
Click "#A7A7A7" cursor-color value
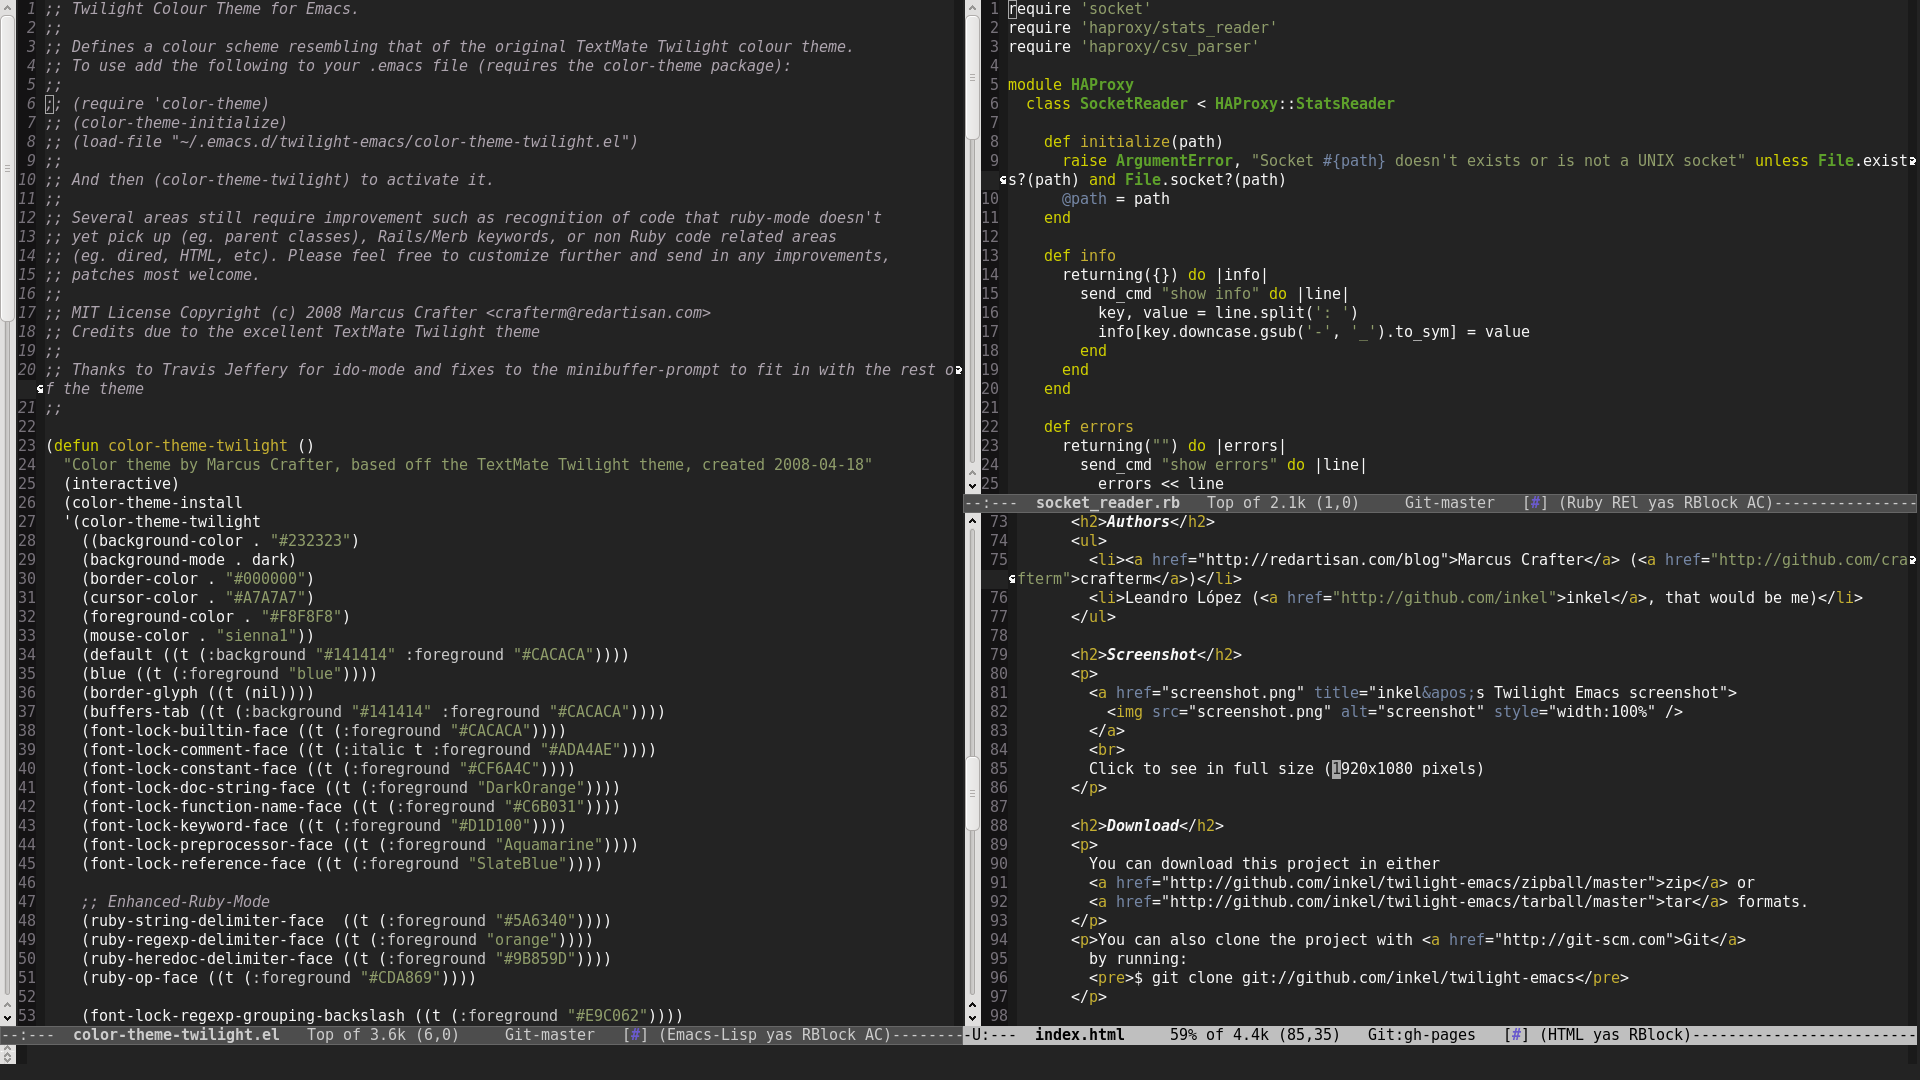pyautogui.click(x=265, y=598)
